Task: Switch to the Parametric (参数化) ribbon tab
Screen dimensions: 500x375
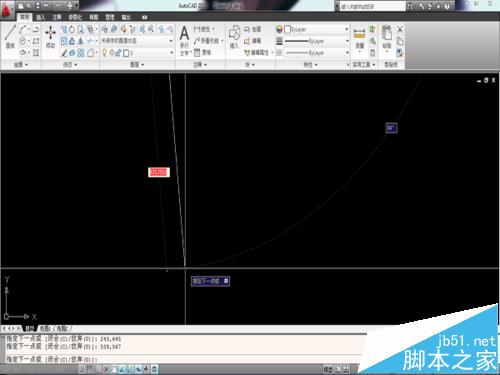Action: coord(75,17)
